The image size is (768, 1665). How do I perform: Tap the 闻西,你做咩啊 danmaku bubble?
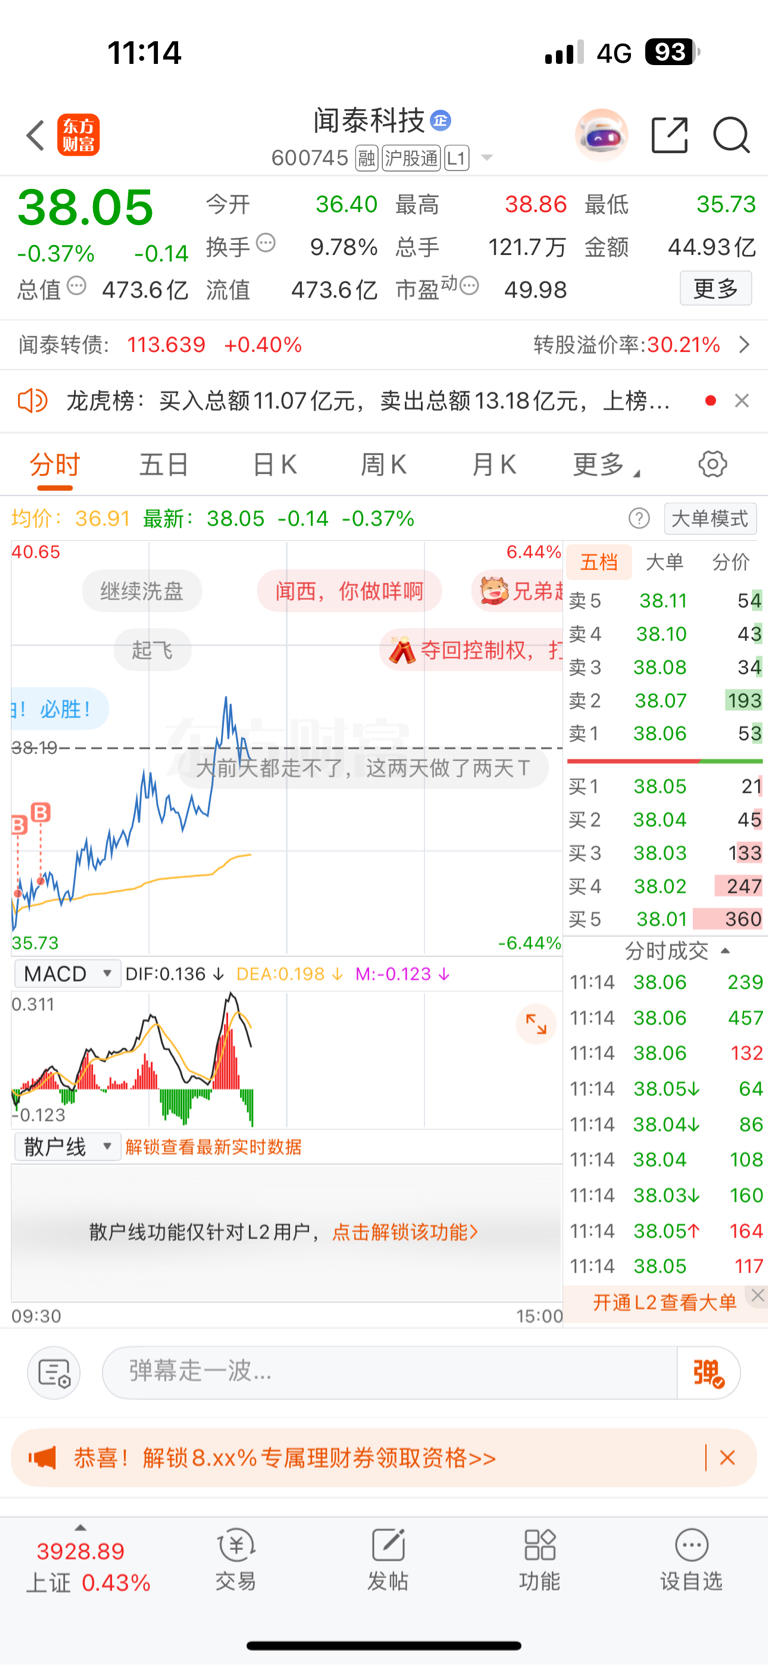tap(349, 591)
